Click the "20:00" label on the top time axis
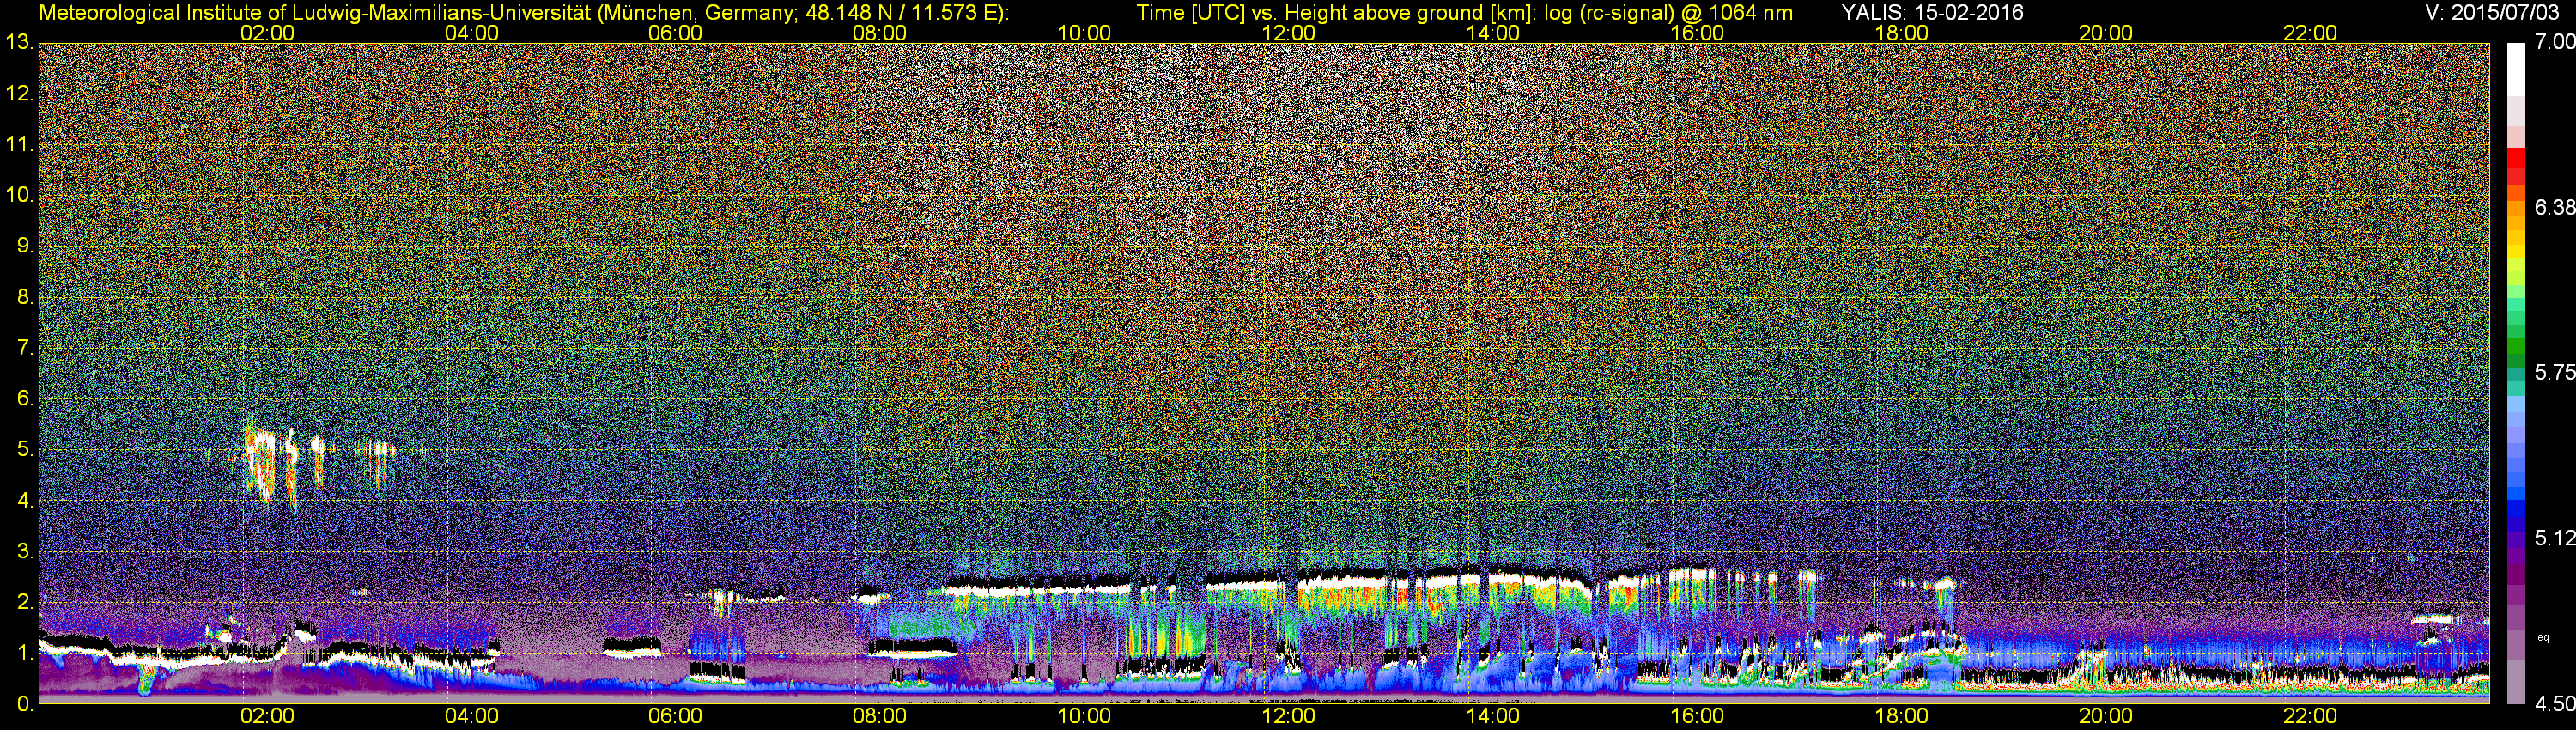Screen dimensions: 2576x730 pos(2106,33)
